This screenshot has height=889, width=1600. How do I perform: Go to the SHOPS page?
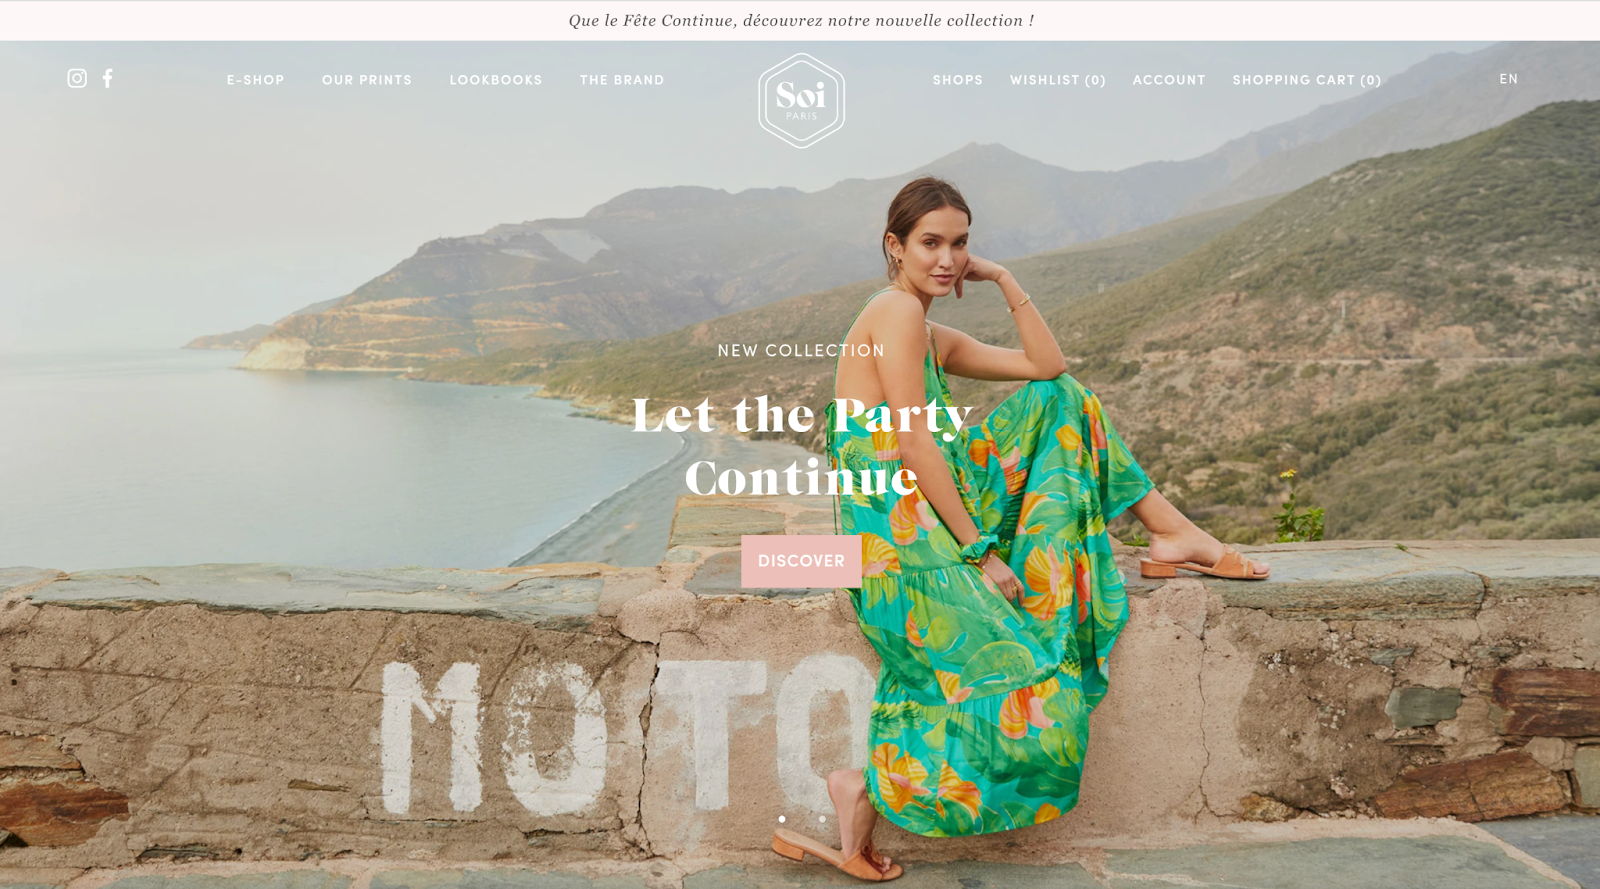[958, 80]
